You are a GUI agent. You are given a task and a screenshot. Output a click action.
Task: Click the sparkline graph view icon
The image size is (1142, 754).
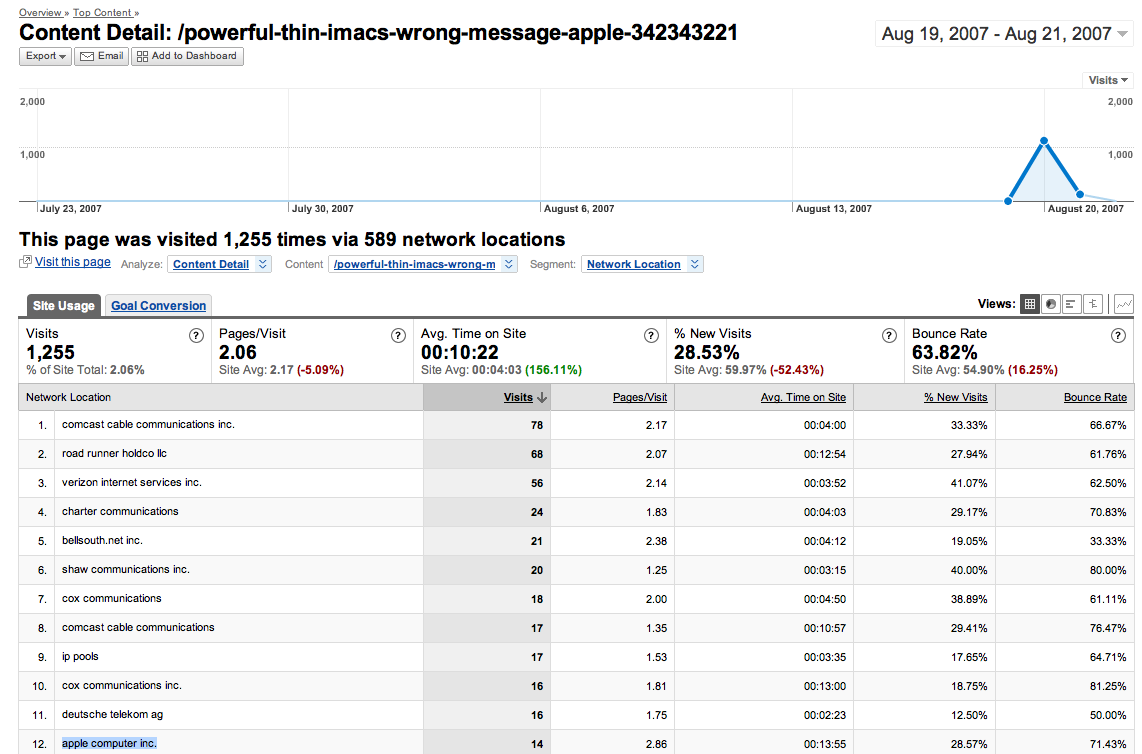1123,304
